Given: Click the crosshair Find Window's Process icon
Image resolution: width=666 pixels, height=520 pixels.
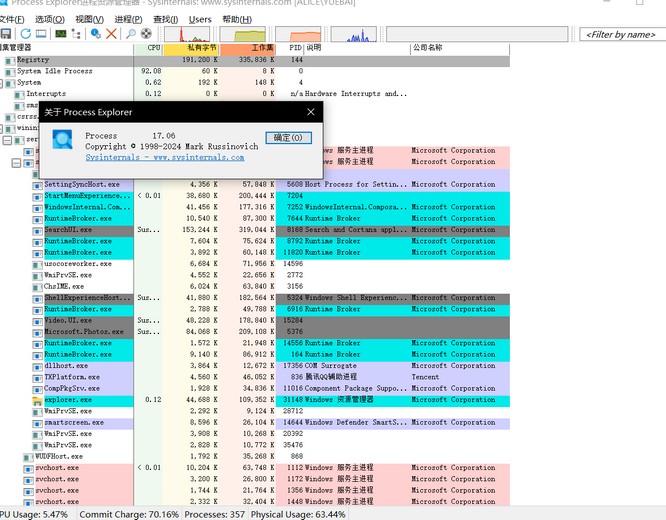Looking at the screenshot, I should coord(146,34).
